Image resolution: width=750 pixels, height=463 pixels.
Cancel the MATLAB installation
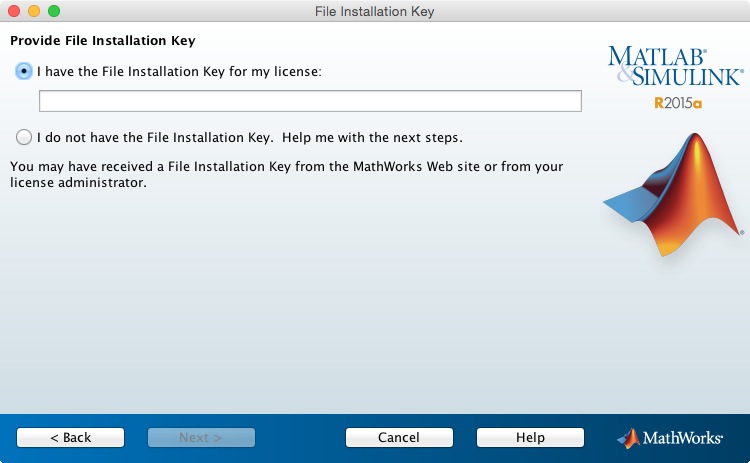(x=399, y=437)
